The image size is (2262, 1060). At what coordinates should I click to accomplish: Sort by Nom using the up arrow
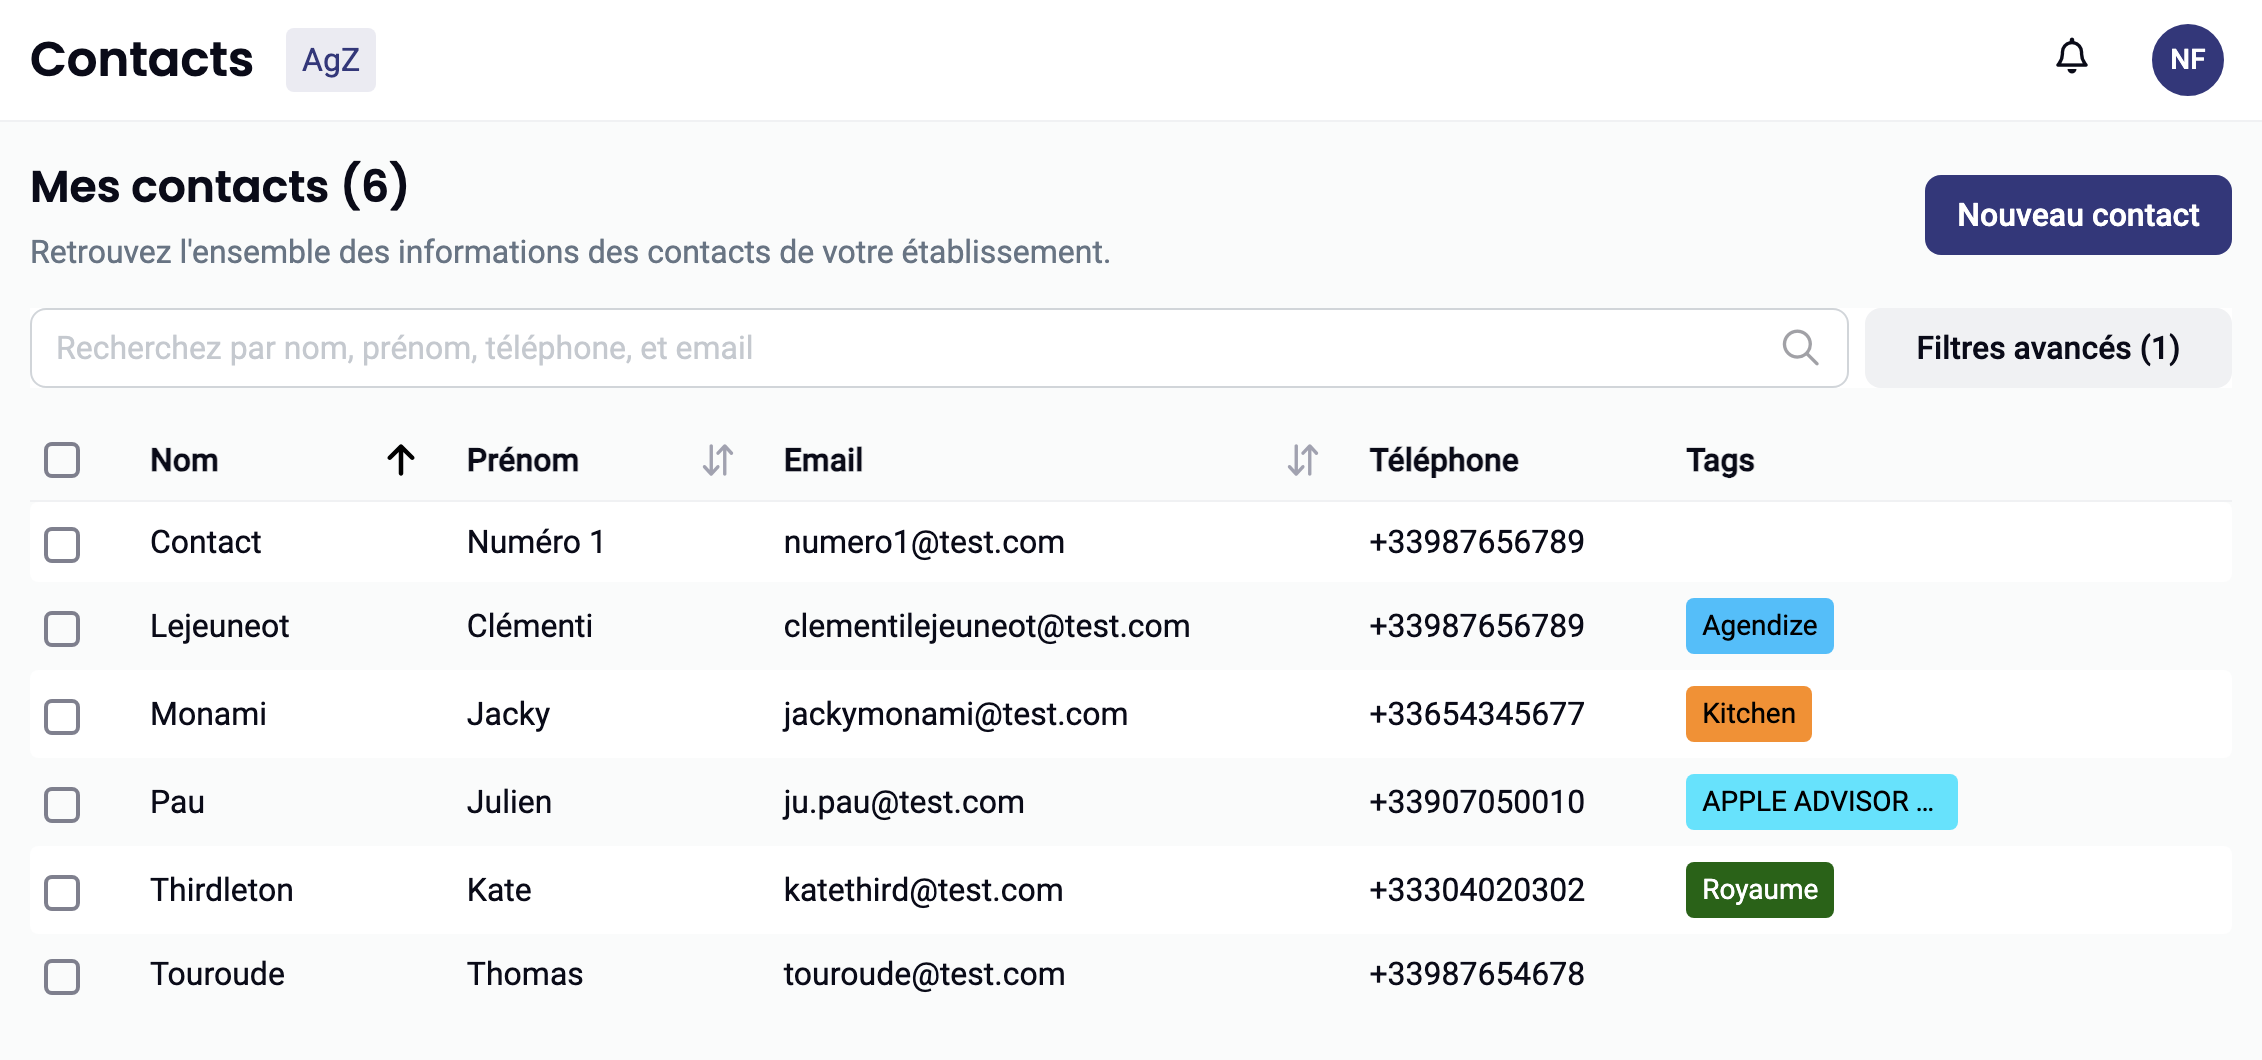click(x=401, y=460)
